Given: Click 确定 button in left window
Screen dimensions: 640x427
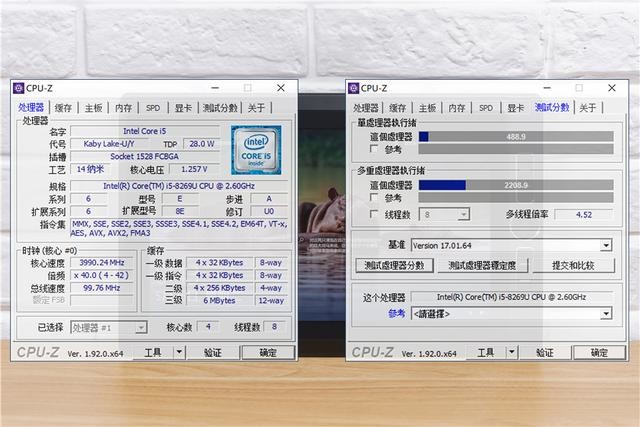Looking at the screenshot, I should pyautogui.click(x=268, y=352).
